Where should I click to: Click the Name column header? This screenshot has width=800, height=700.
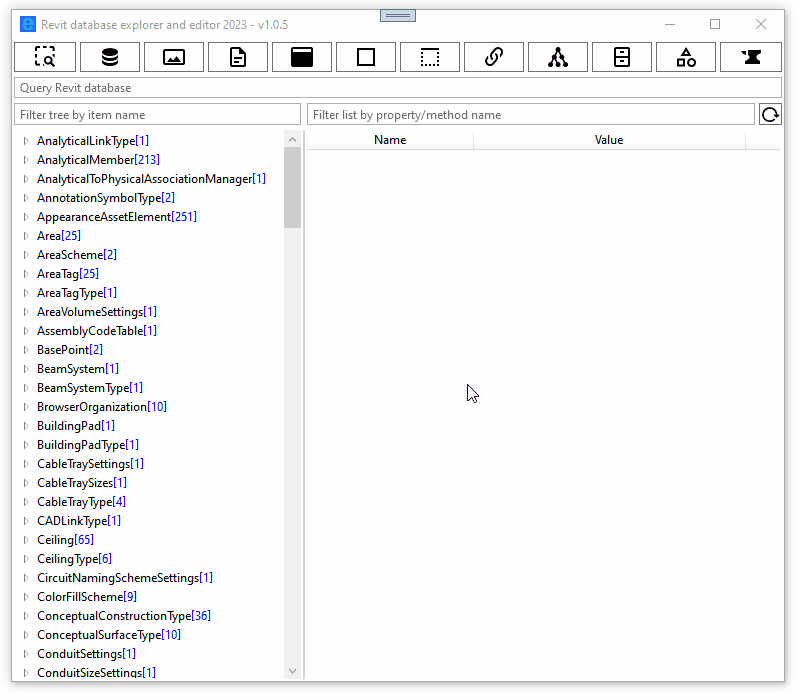(390, 140)
